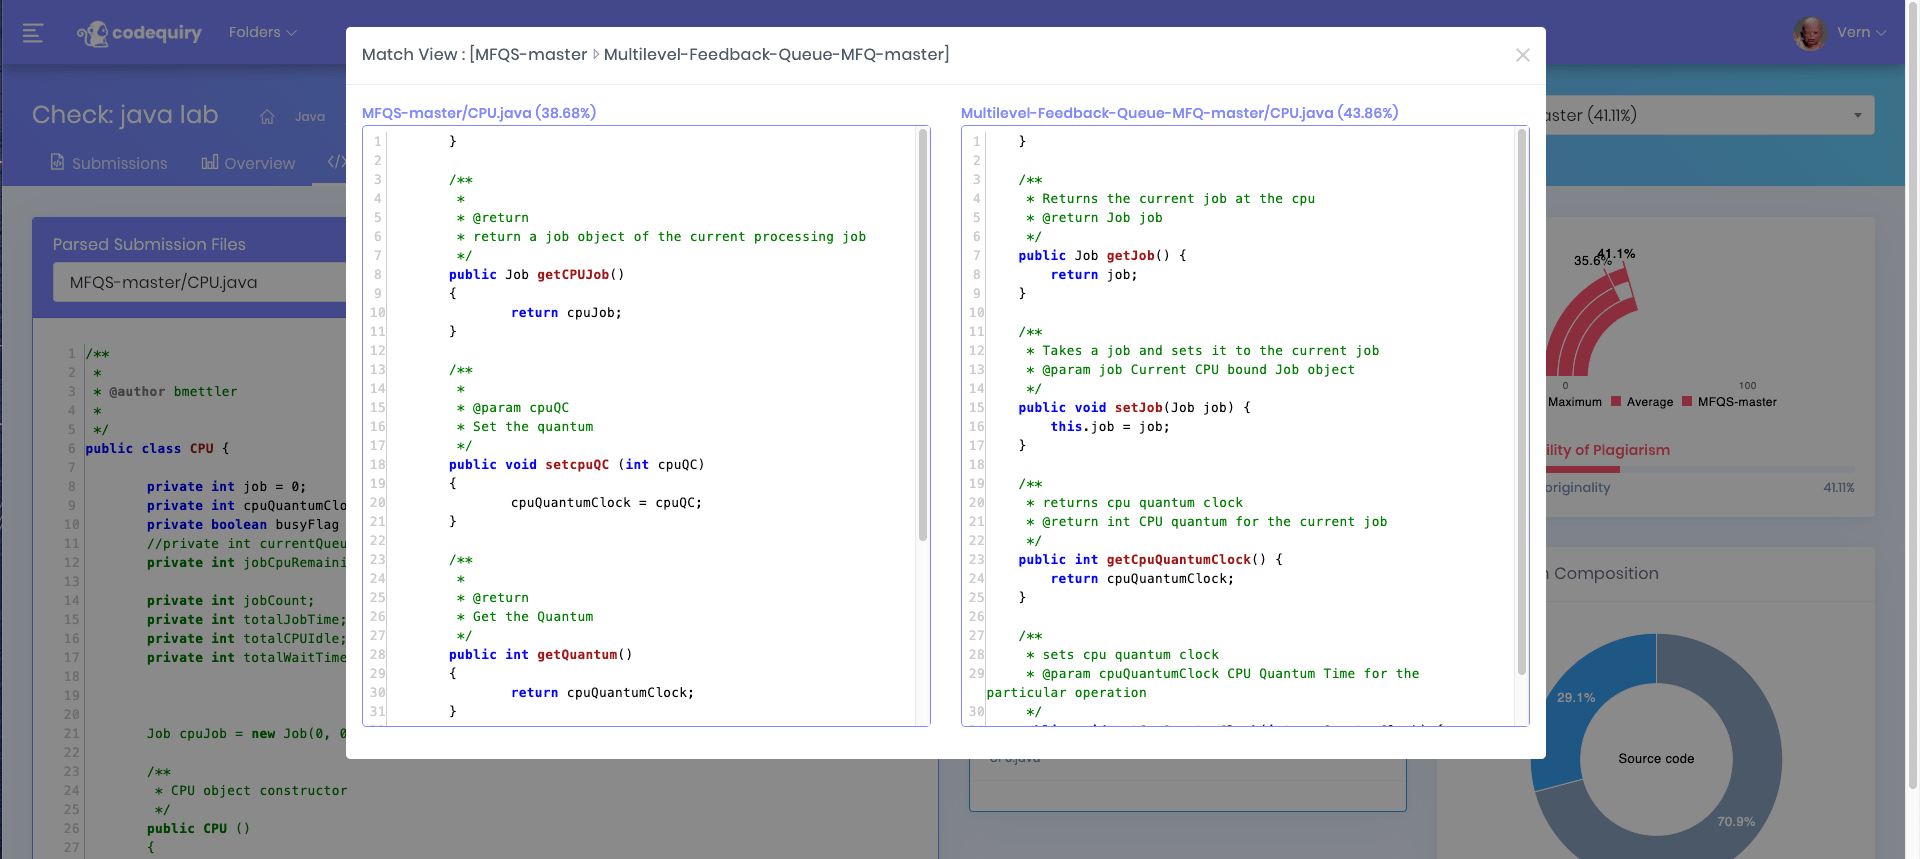Switch to the Overview tab

pos(259,163)
